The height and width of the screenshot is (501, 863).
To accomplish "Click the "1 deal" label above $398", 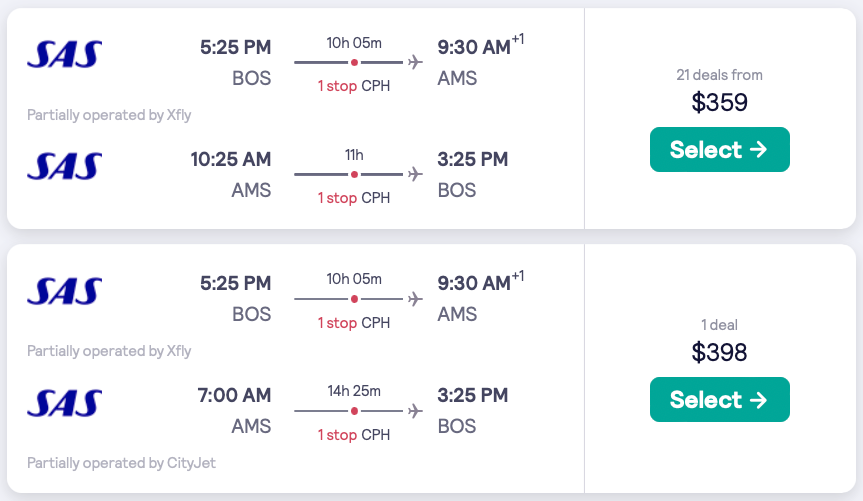I will (x=719, y=325).
